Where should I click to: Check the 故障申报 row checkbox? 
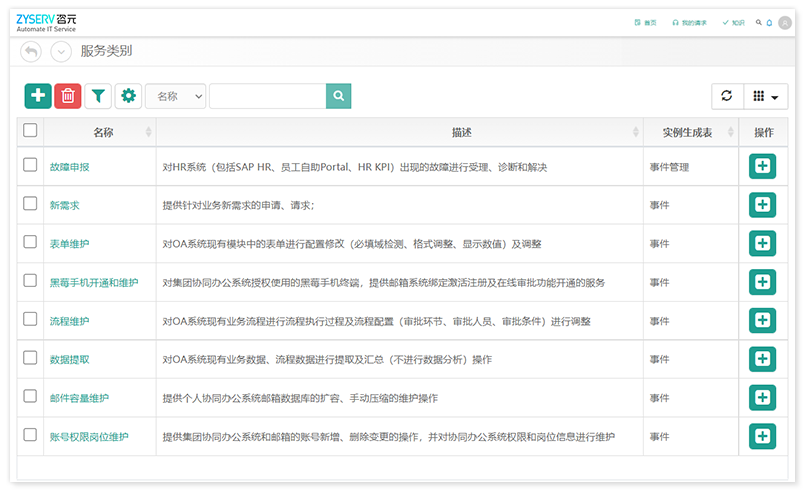pyautogui.click(x=30, y=165)
